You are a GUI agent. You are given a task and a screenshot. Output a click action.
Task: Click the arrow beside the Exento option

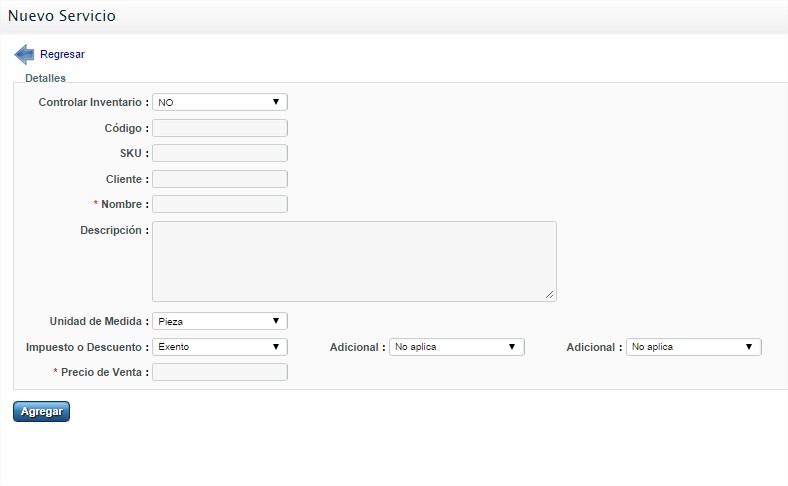click(276, 346)
